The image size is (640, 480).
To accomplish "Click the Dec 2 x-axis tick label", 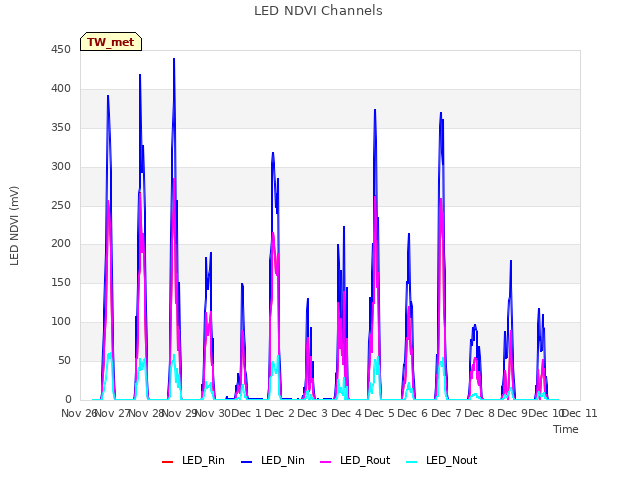I will pyautogui.click(x=280, y=413).
